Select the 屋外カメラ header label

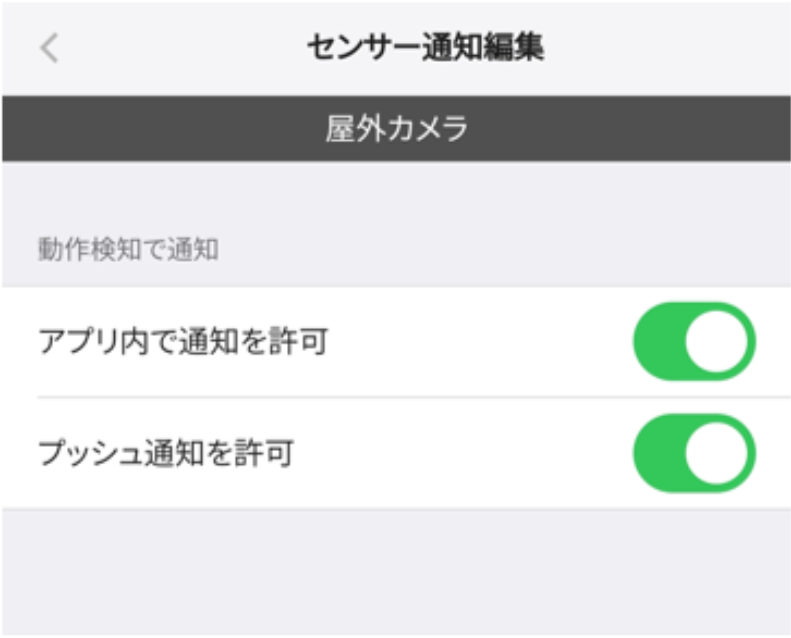coord(396,129)
